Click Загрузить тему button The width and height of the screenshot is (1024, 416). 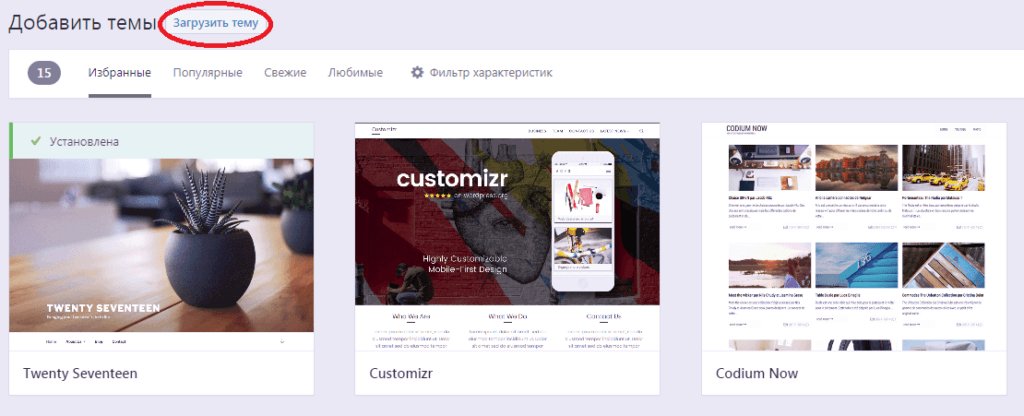pyautogui.click(x=216, y=23)
